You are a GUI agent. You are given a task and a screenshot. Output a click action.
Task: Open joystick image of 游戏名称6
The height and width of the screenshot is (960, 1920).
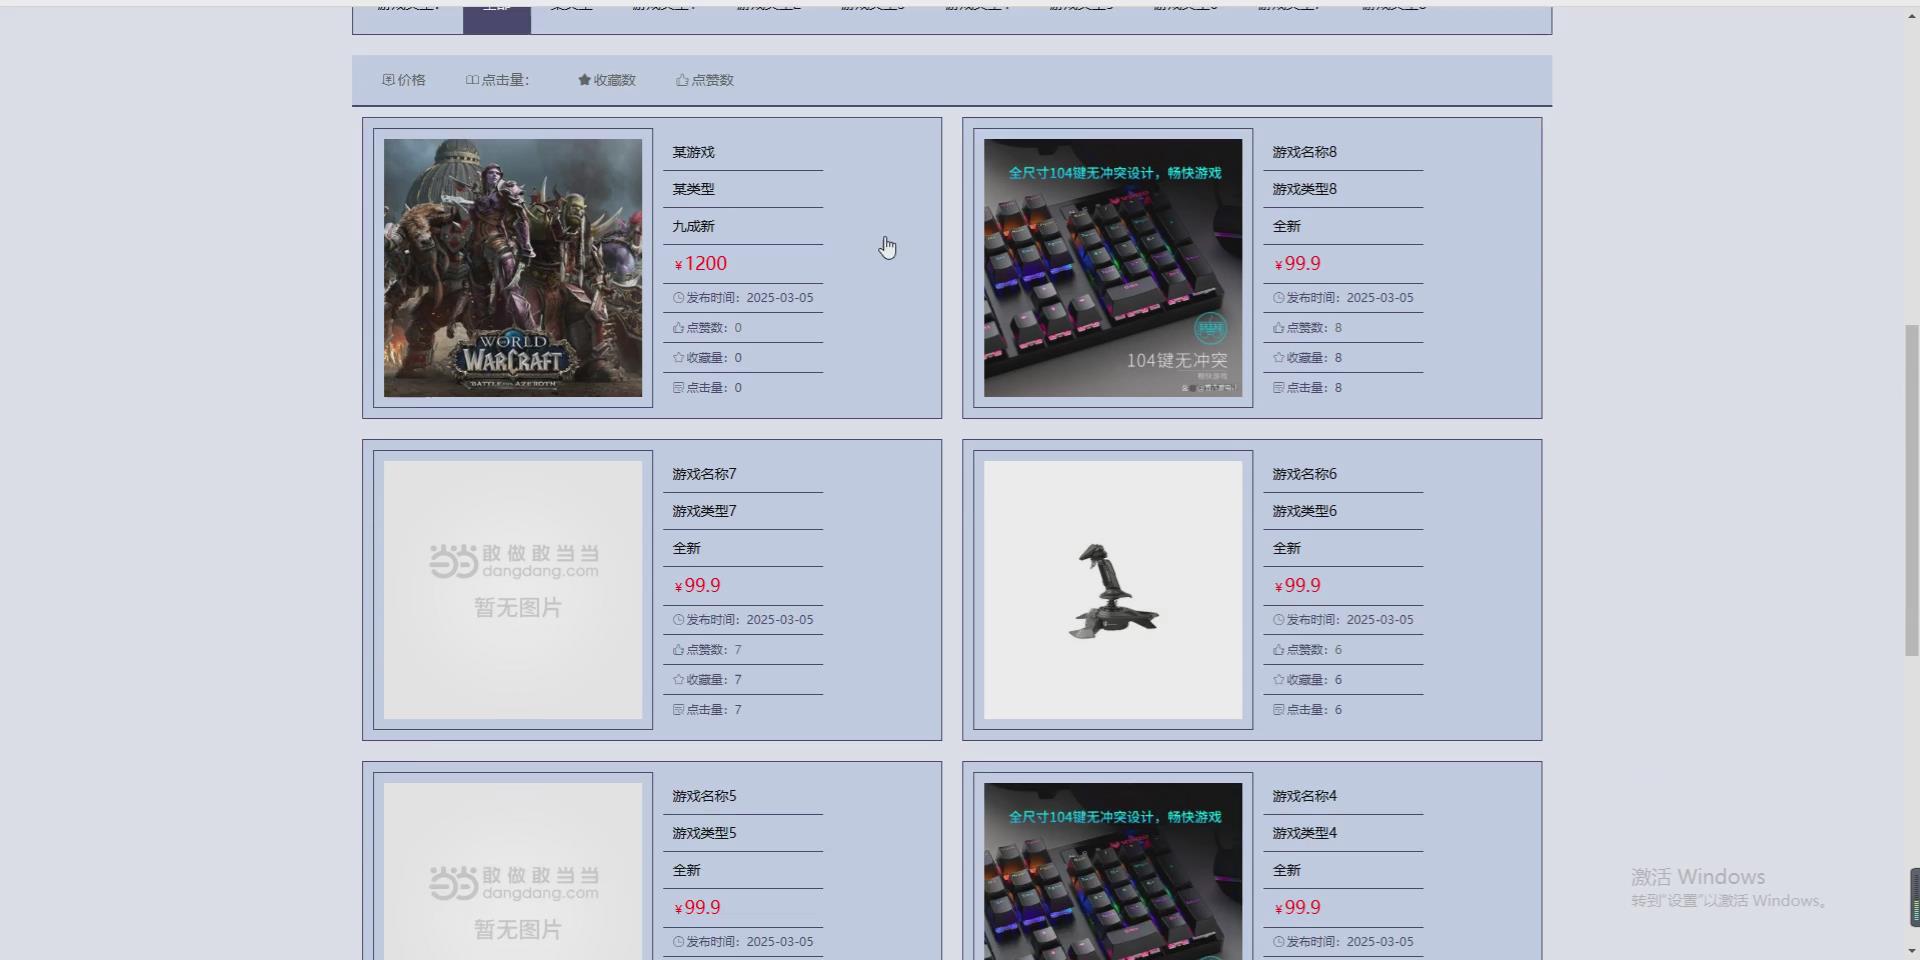pos(1113,590)
